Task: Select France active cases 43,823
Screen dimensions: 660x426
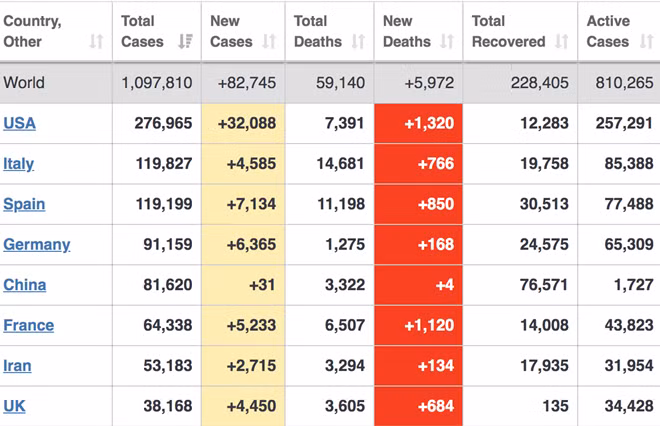Action: click(x=629, y=325)
